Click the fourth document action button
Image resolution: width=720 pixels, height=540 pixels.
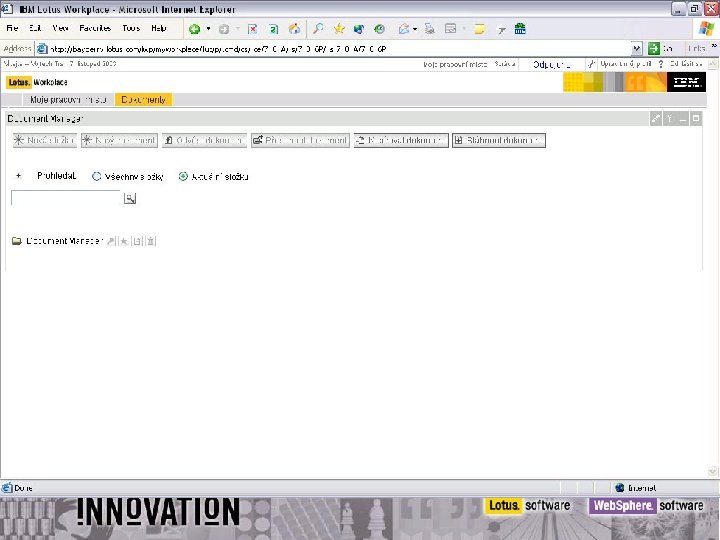point(300,141)
